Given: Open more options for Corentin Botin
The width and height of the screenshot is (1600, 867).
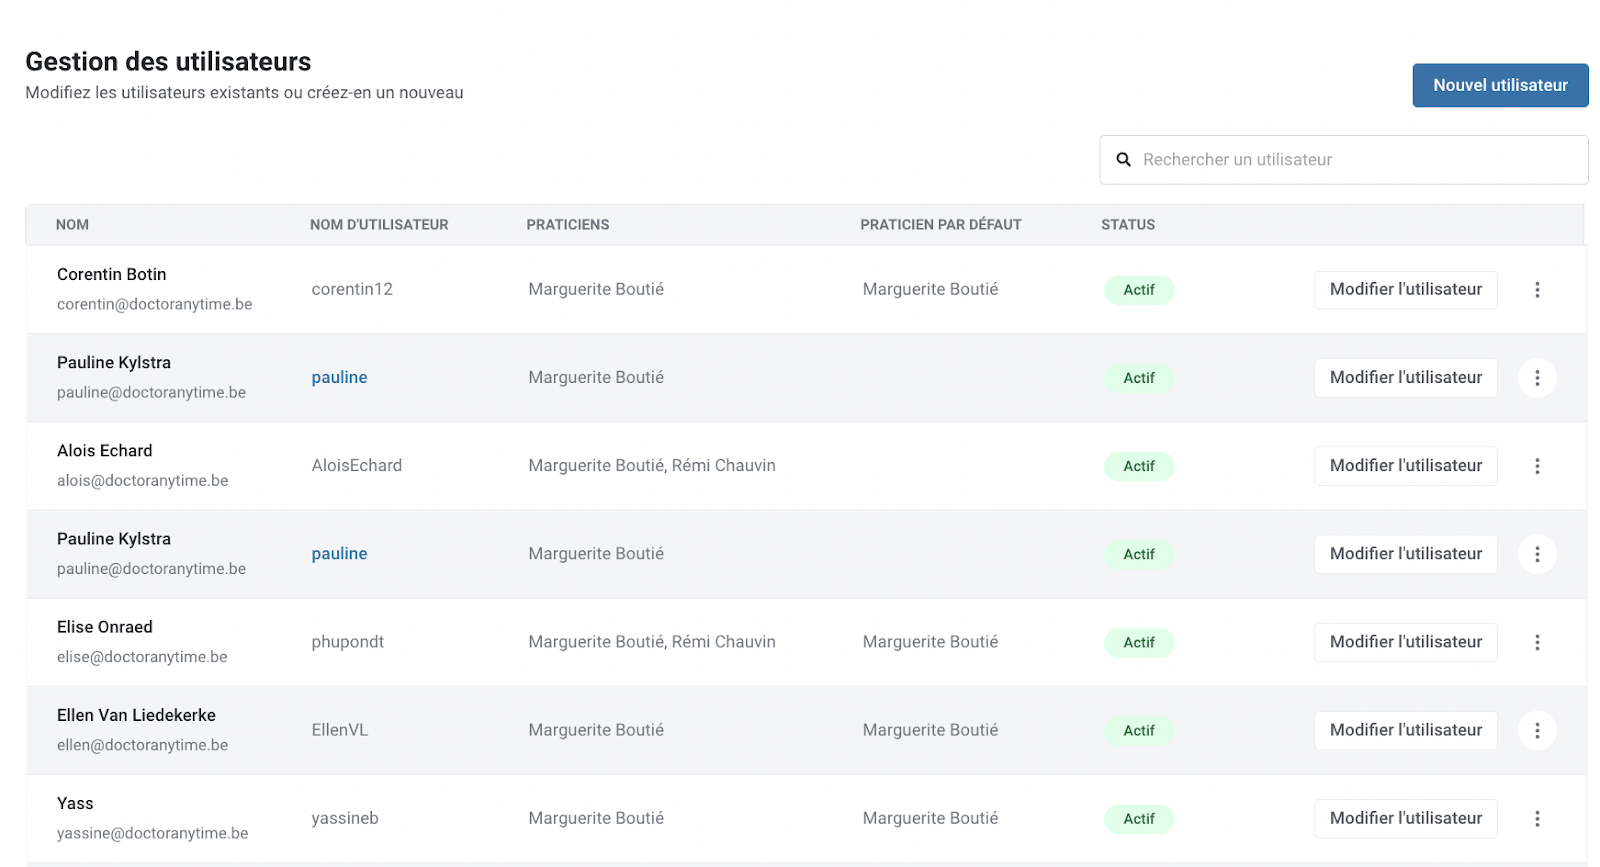Looking at the screenshot, I should coord(1537,290).
